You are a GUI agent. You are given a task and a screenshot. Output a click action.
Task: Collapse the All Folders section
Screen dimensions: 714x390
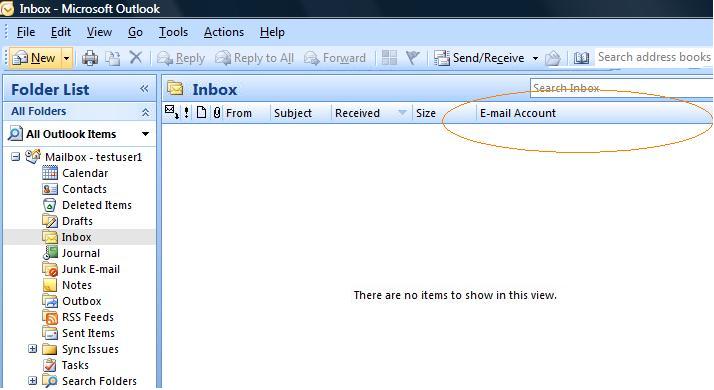click(x=145, y=112)
